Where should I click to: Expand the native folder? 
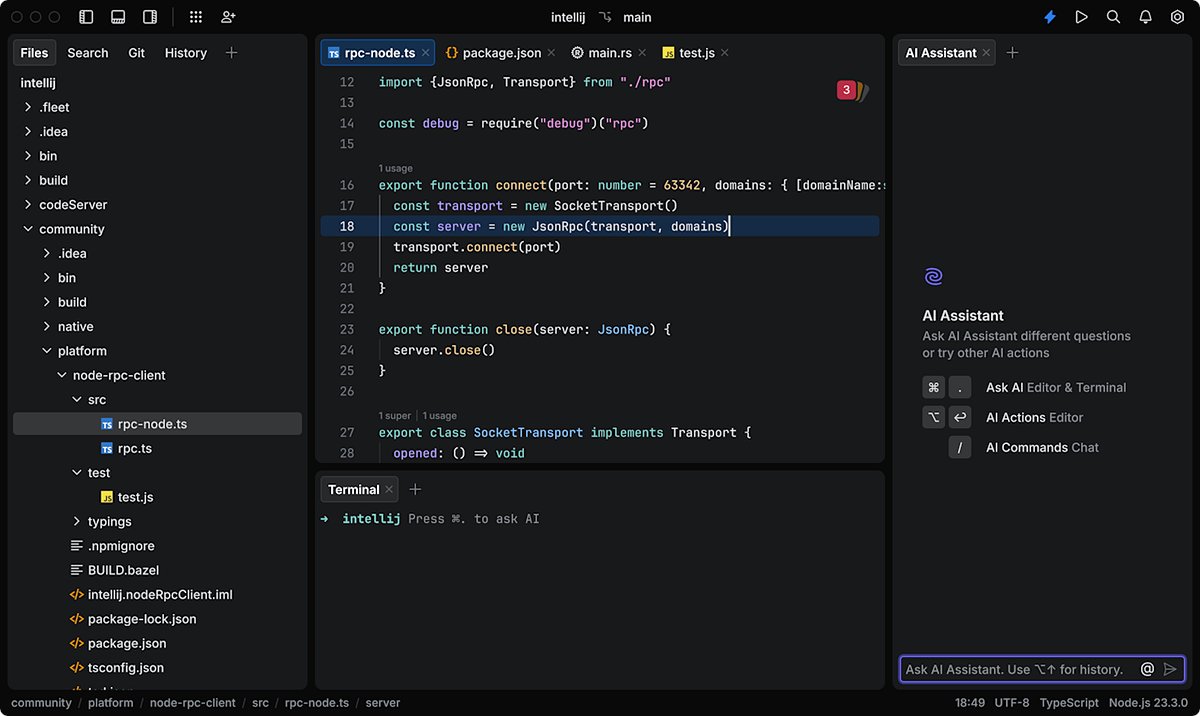pyautogui.click(x=47, y=326)
